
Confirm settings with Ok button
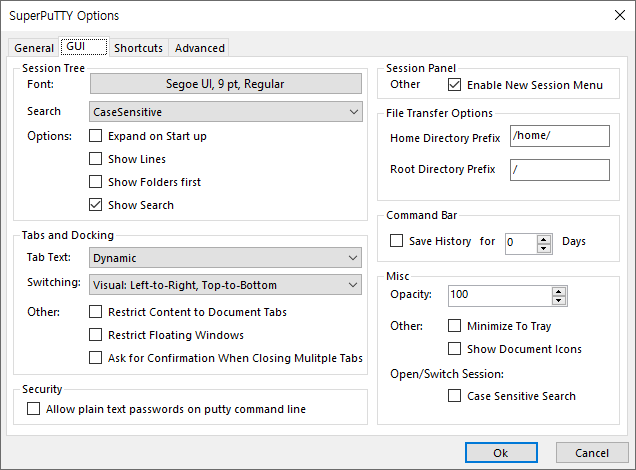tap(501, 453)
